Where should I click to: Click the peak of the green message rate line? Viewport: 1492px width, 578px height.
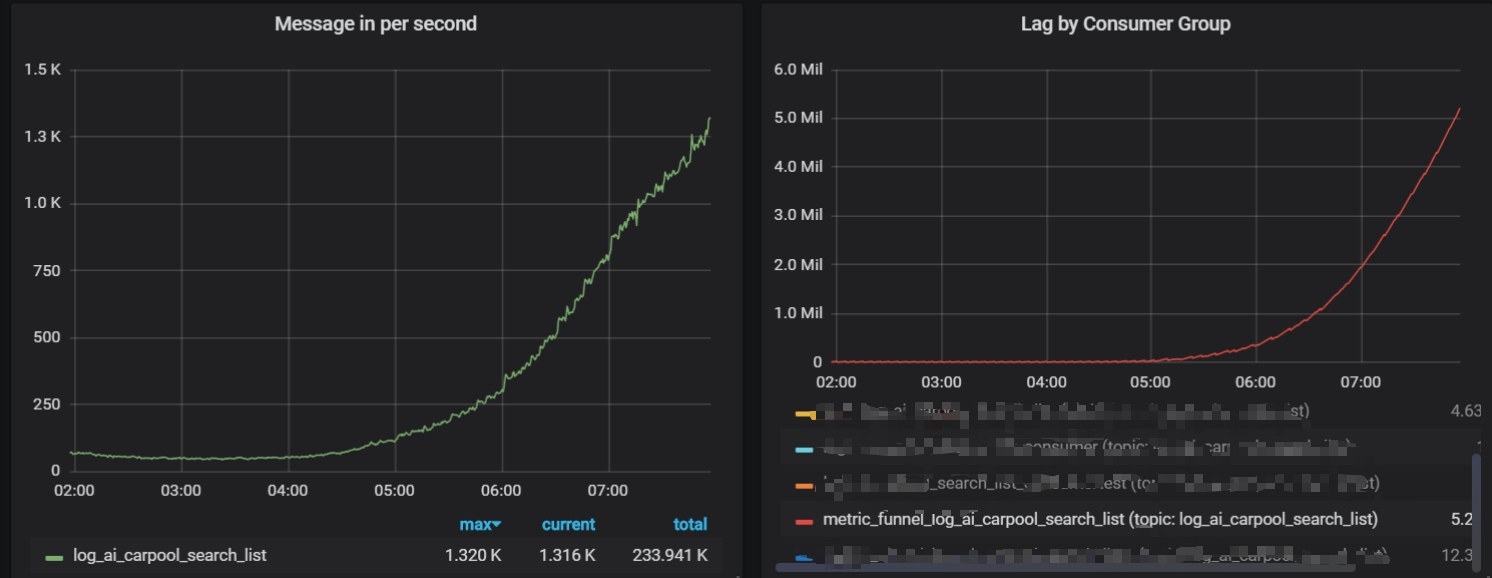click(x=709, y=119)
